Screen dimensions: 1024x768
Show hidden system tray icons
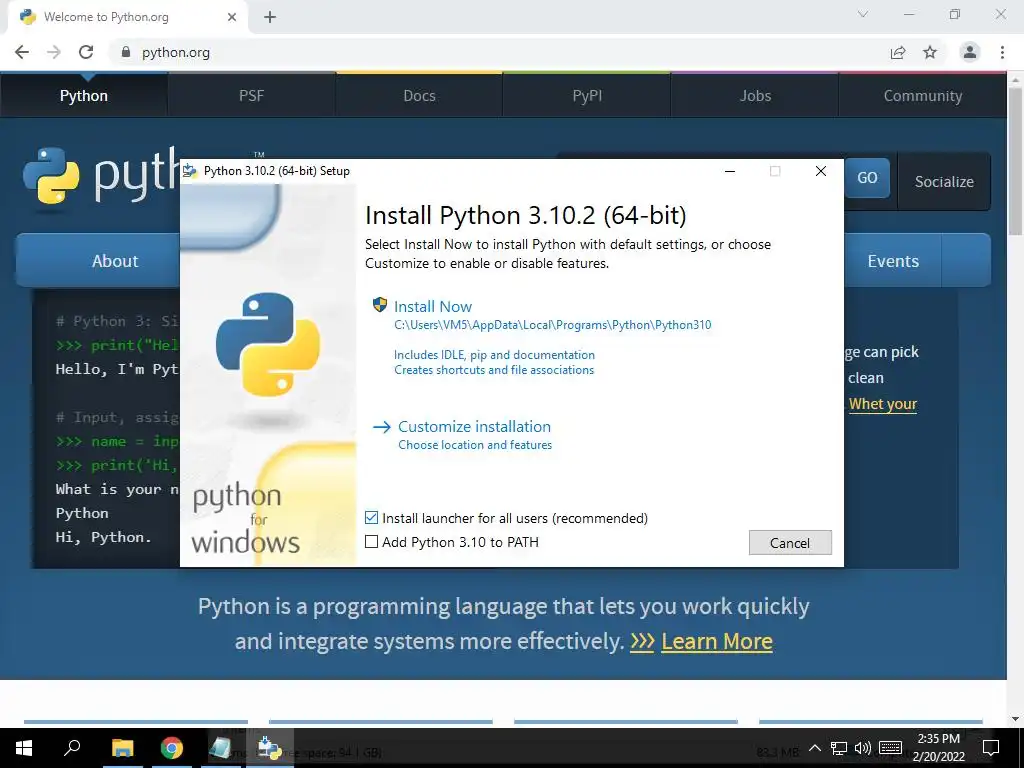point(815,748)
